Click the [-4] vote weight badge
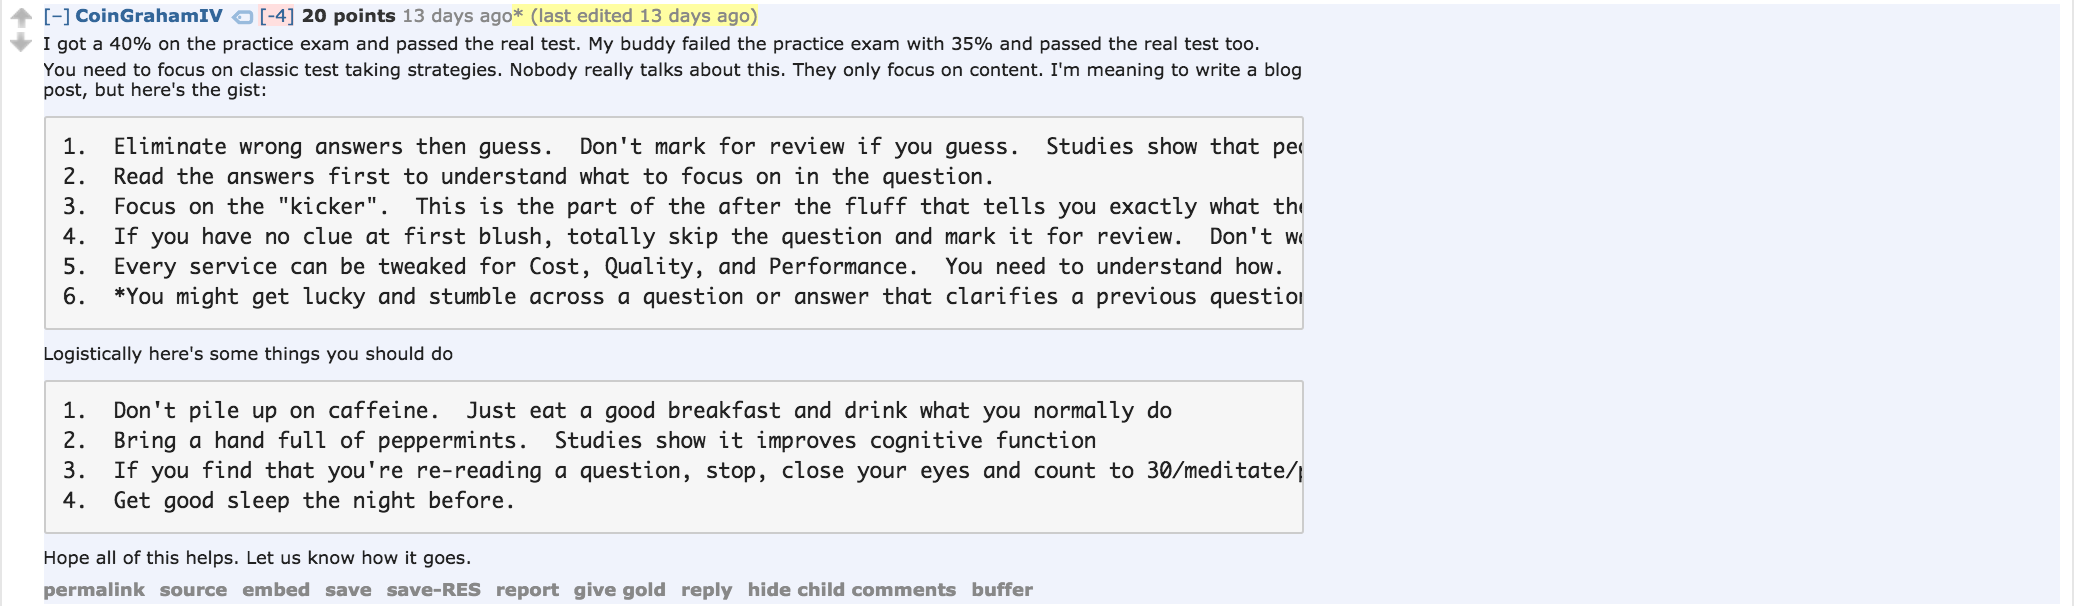 coord(276,16)
